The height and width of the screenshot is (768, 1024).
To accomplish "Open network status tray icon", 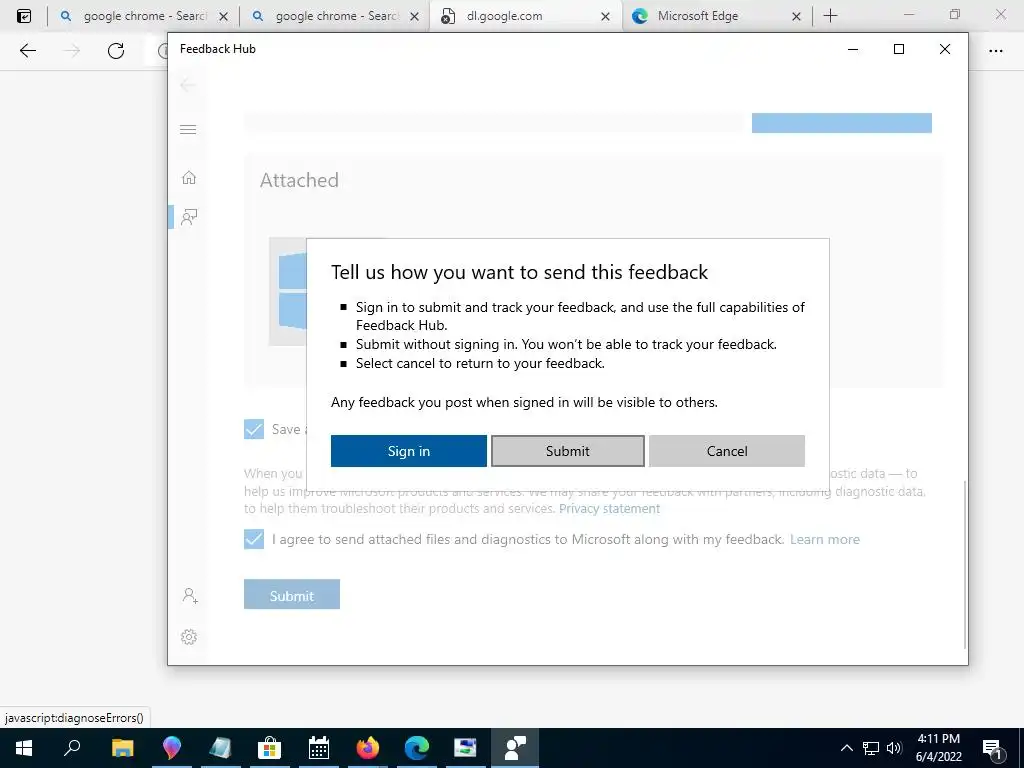I will pos(871,748).
